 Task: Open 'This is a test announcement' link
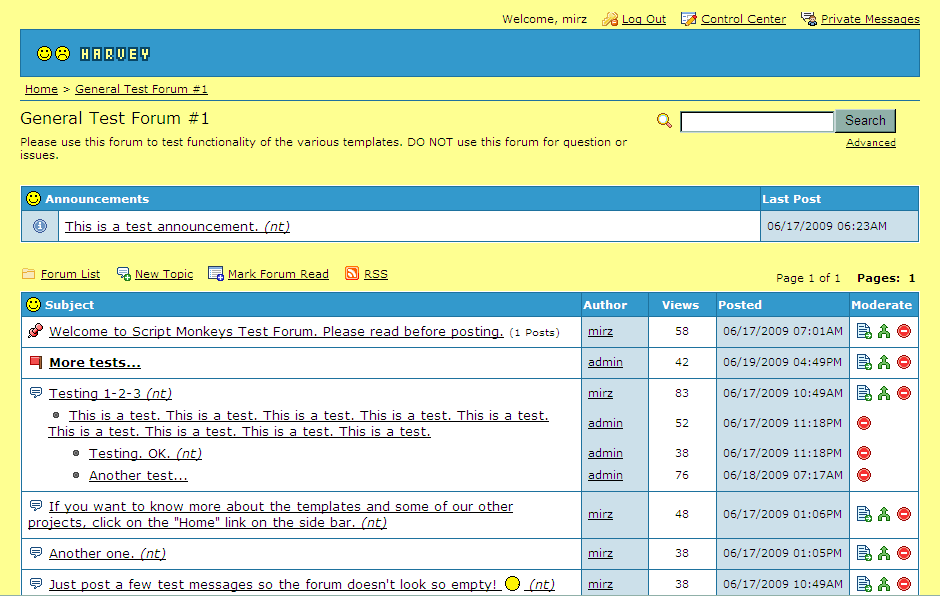tap(177, 227)
